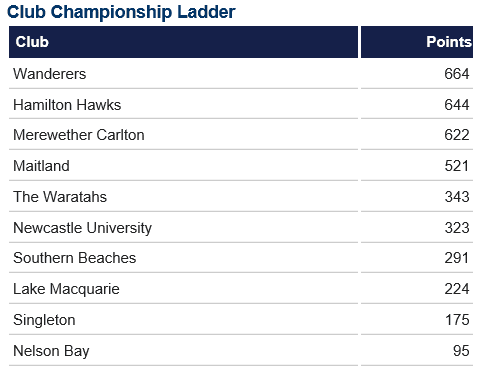This screenshot has width=481, height=371.
Task: Click the Newcastle University club name
Action: (x=82, y=228)
